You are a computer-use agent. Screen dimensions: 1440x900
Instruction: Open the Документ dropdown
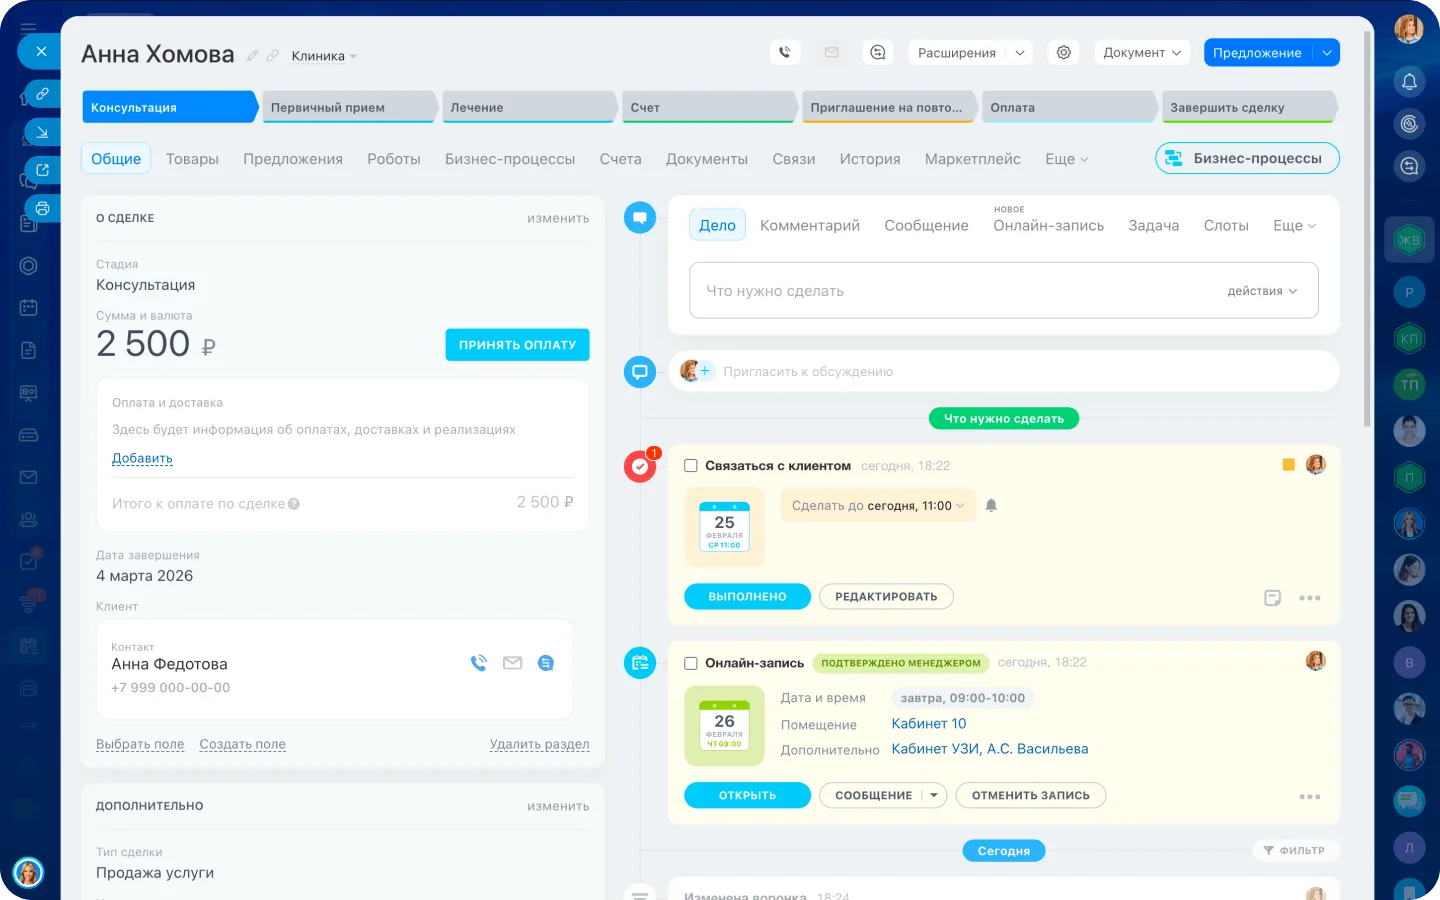click(1142, 53)
